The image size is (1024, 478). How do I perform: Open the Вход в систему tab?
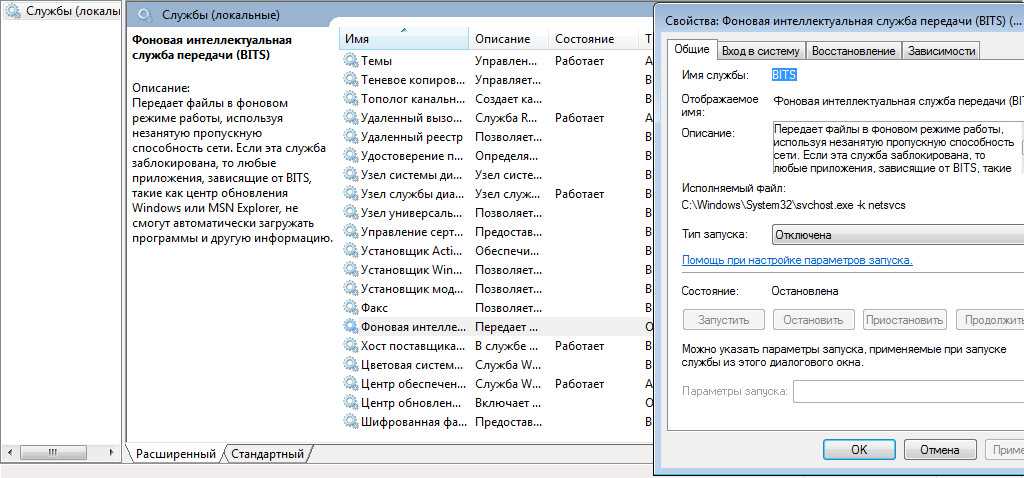(x=760, y=51)
